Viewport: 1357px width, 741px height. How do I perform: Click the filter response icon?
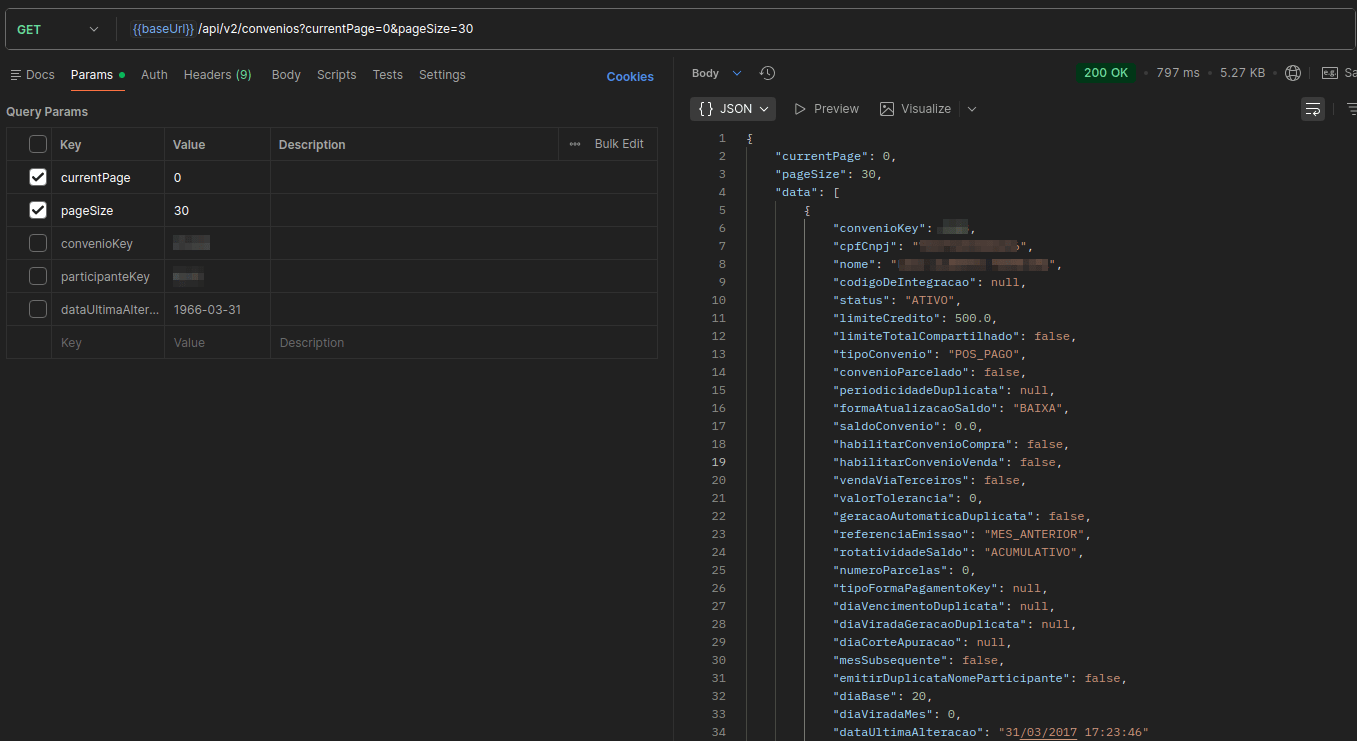coord(1351,109)
